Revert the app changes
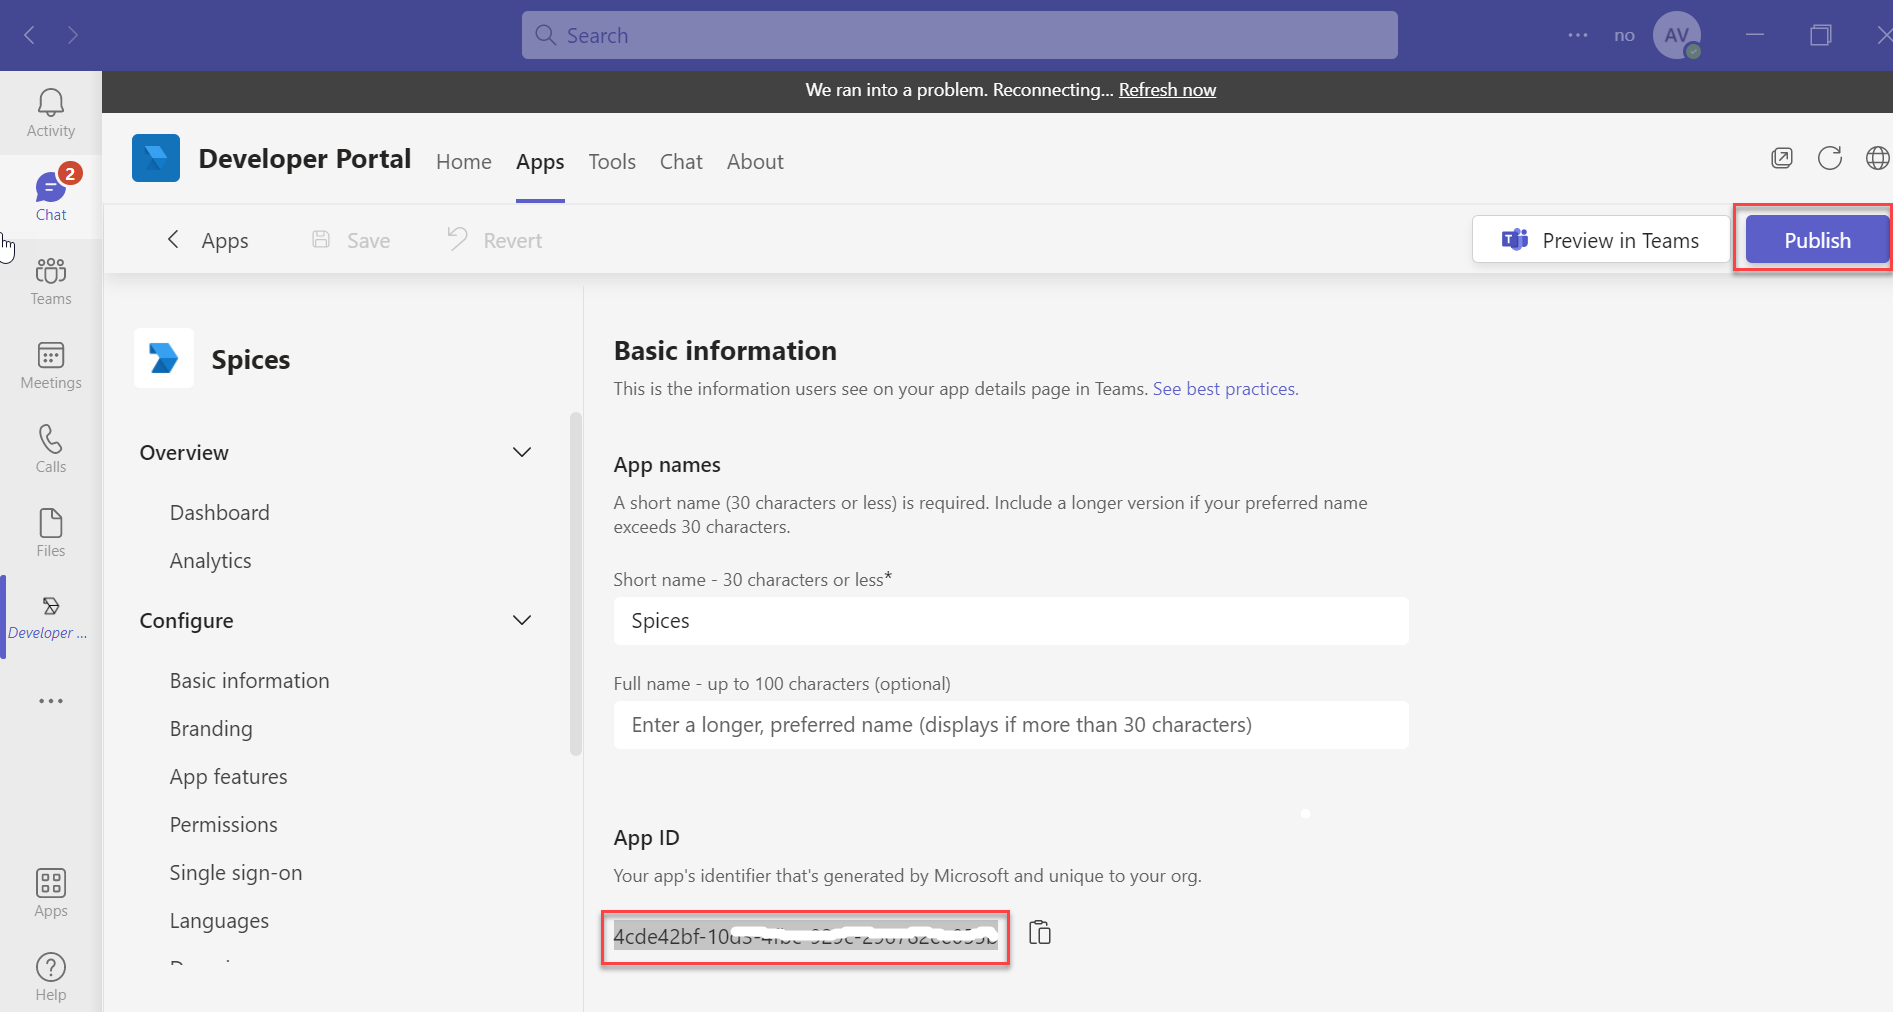The height and width of the screenshot is (1012, 1893). tap(495, 240)
